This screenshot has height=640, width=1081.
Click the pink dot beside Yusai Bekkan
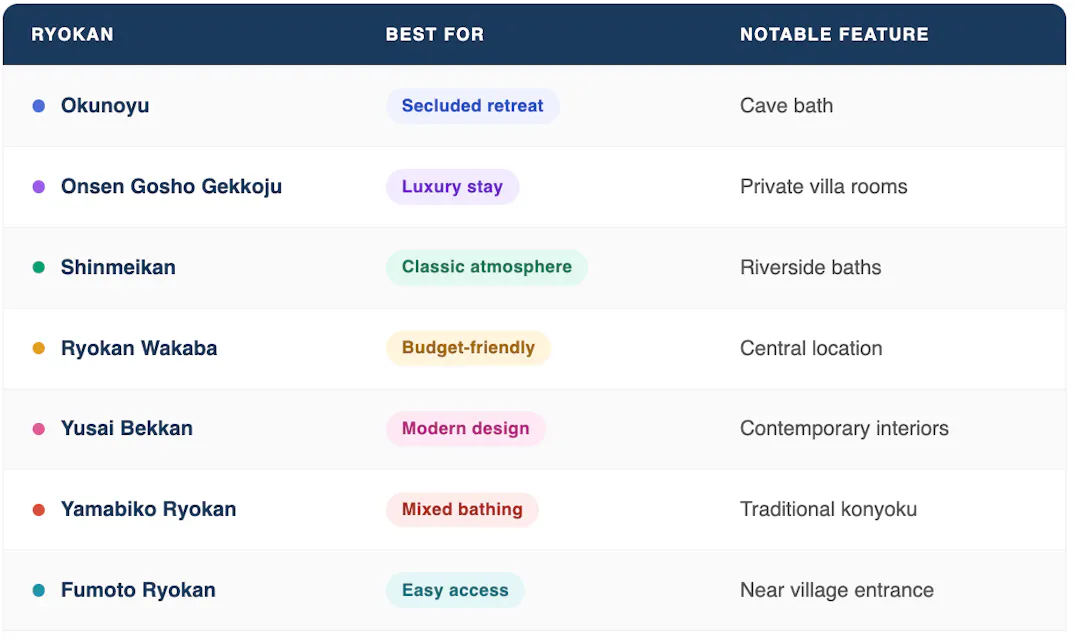click(x=39, y=429)
